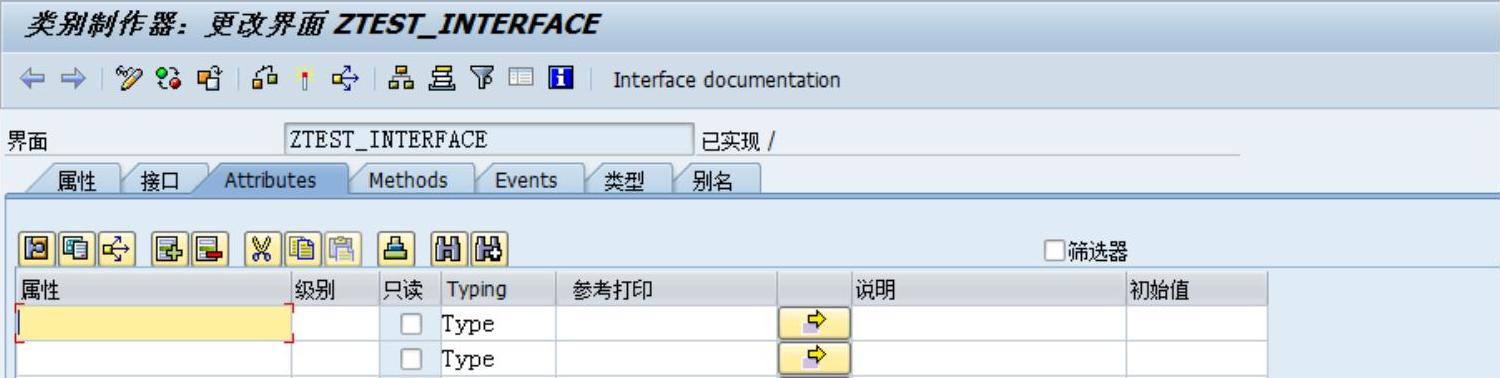Open the Methods tab
The height and width of the screenshot is (378, 1500).
coord(408,180)
